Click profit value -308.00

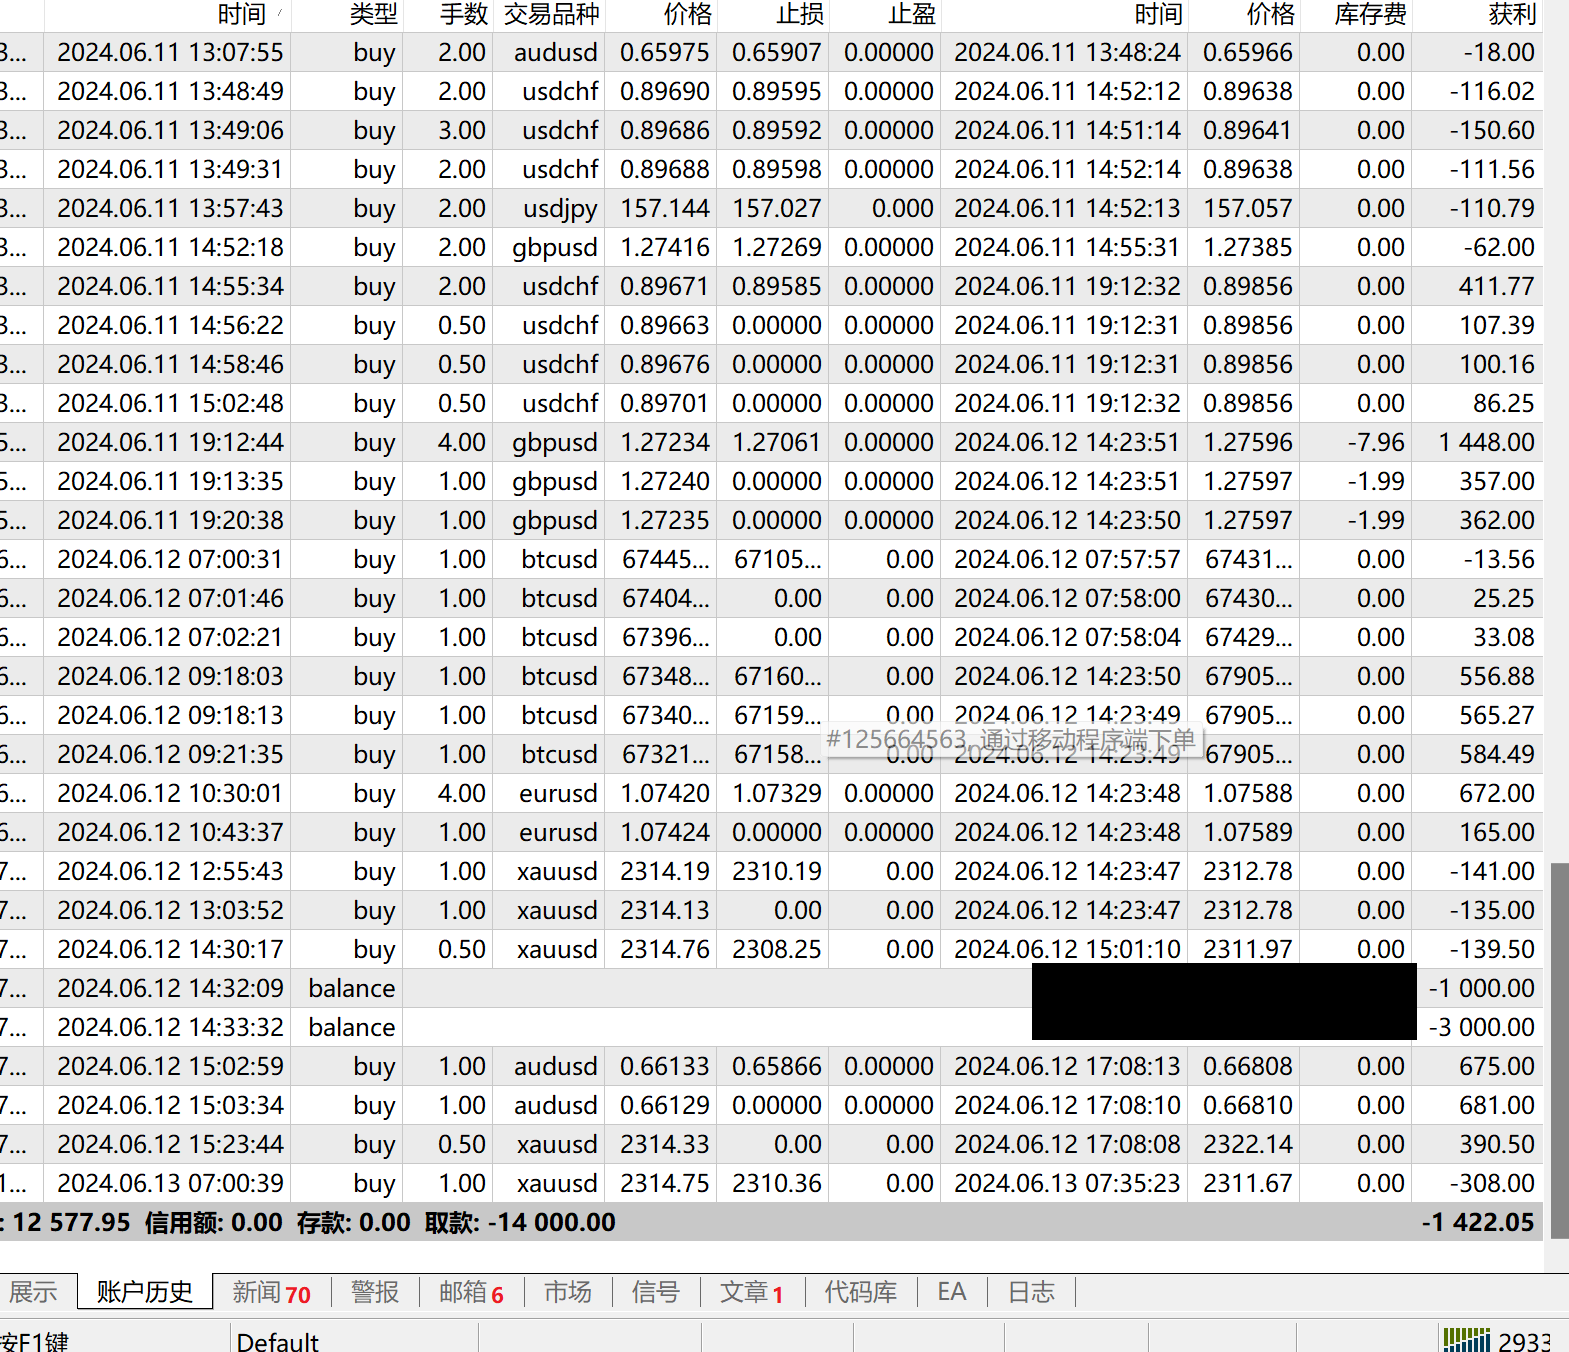pyautogui.click(x=1492, y=1183)
